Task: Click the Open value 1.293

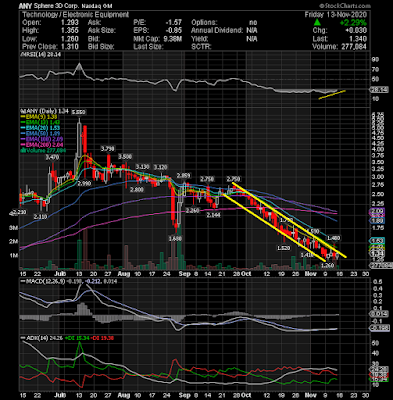Action: [x=69, y=23]
